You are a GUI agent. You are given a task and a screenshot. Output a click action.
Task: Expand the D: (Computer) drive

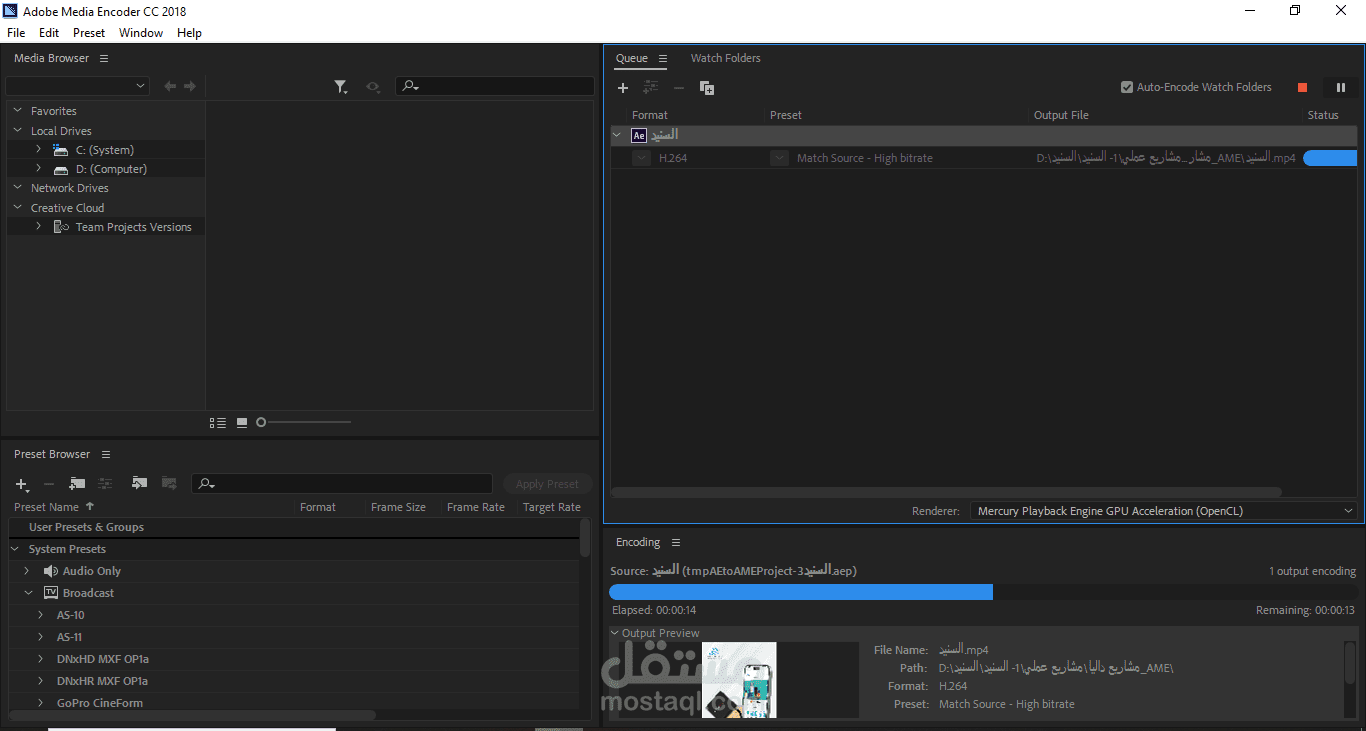point(38,169)
